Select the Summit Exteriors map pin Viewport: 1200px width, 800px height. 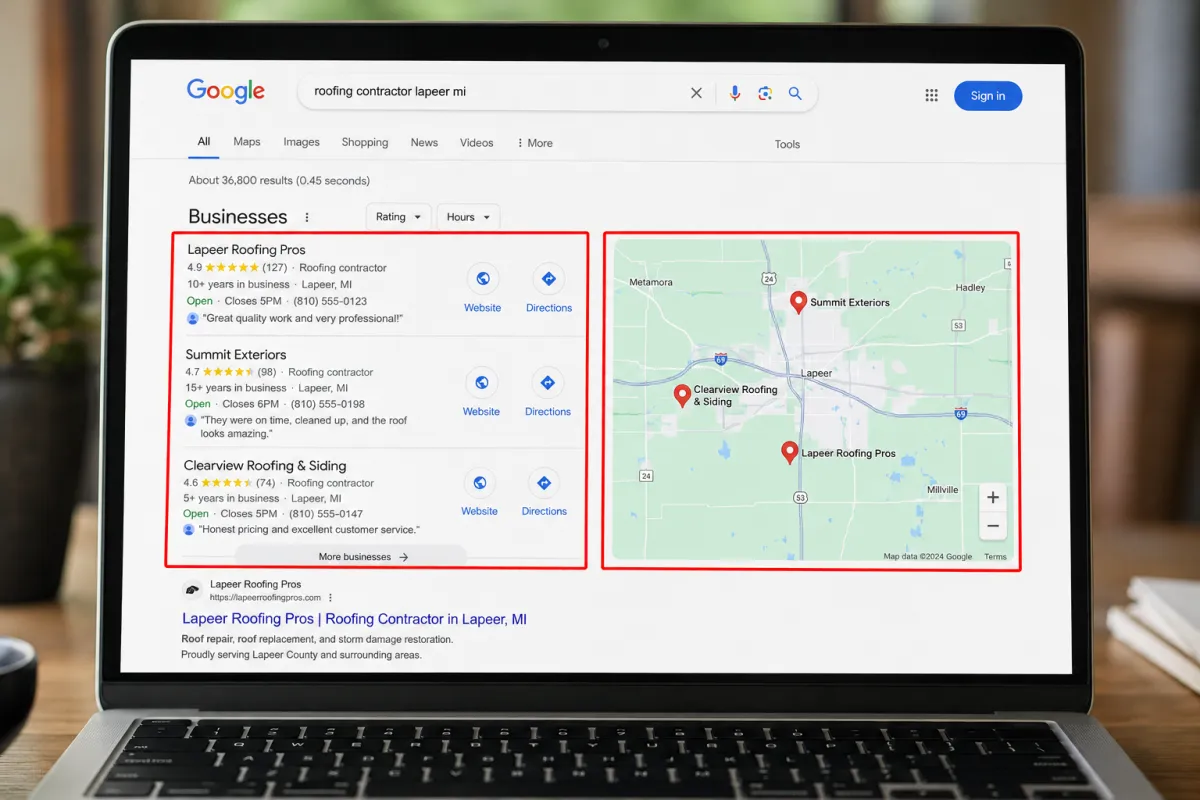(x=798, y=302)
